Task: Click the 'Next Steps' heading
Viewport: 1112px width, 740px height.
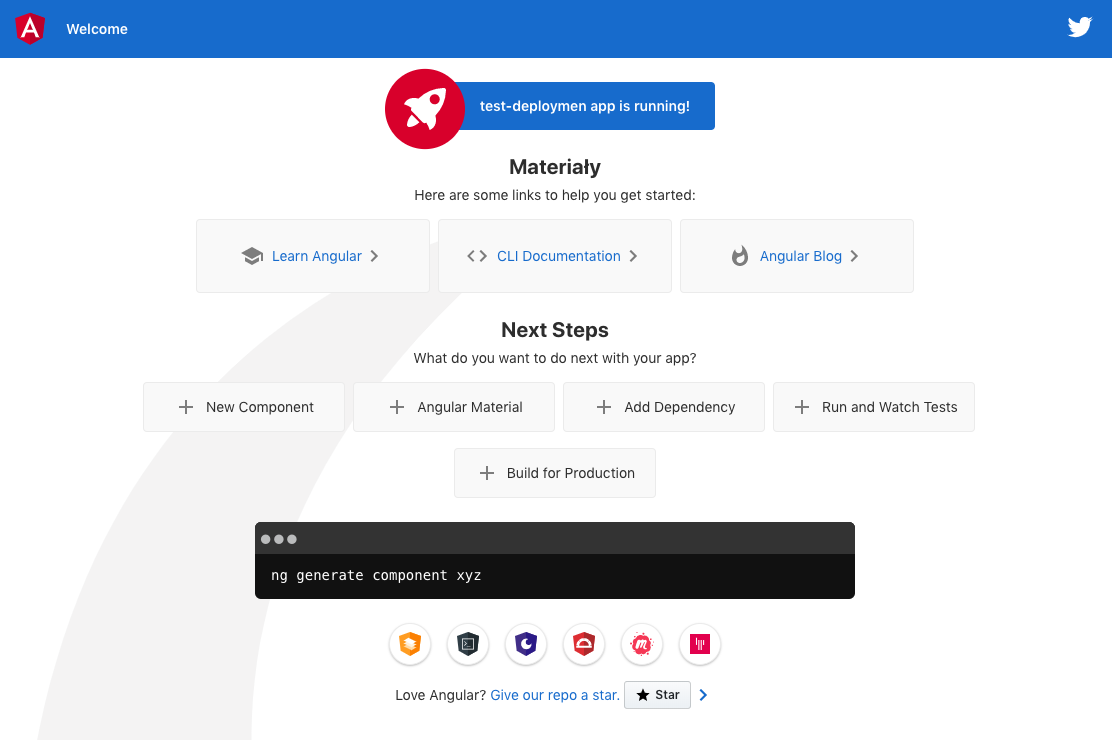Action: pyautogui.click(x=555, y=330)
